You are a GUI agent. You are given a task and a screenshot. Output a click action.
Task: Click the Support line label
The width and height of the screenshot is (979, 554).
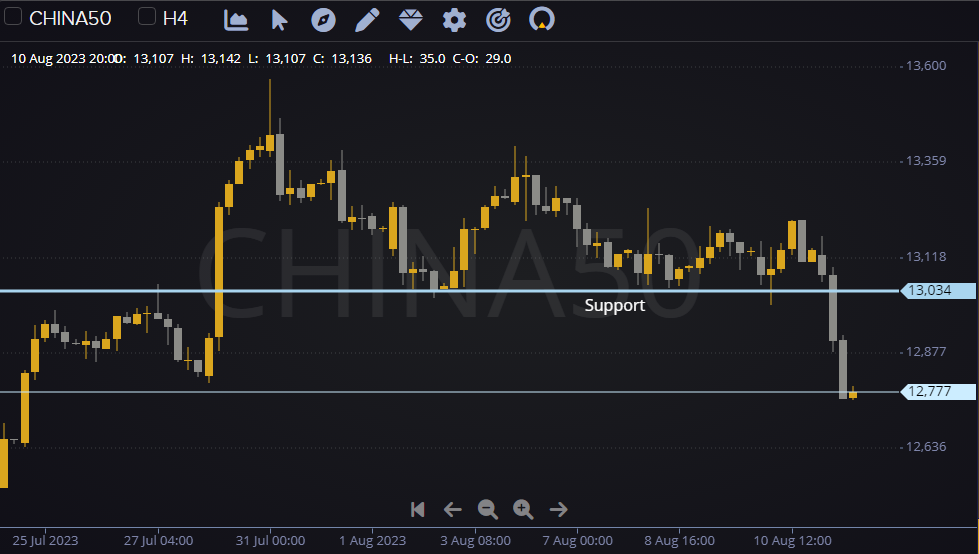coord(614,305)
